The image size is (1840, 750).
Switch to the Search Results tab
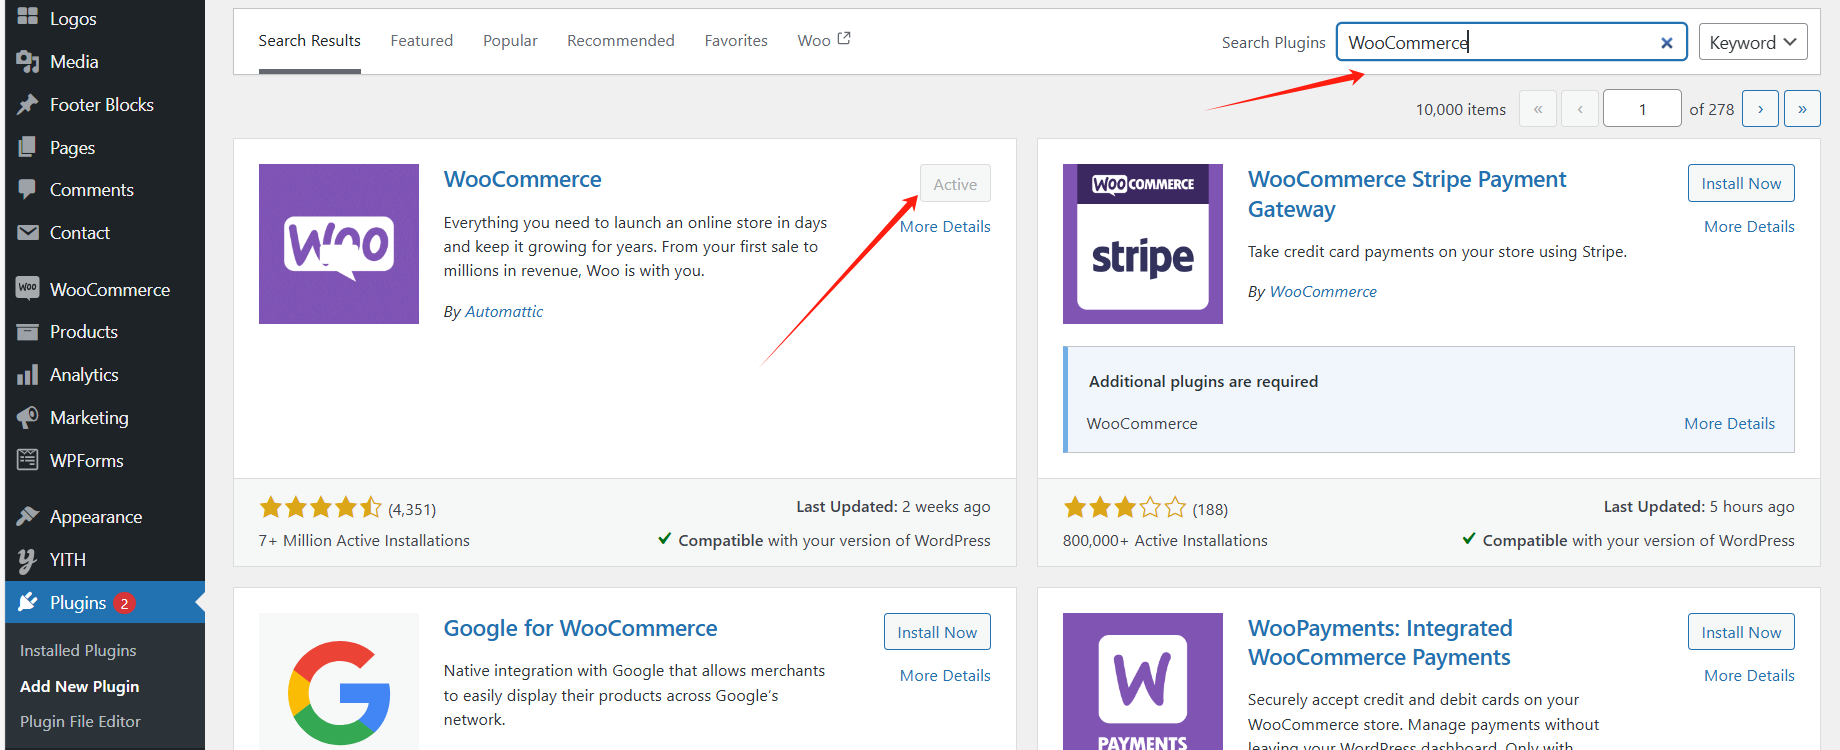[309, 41]
